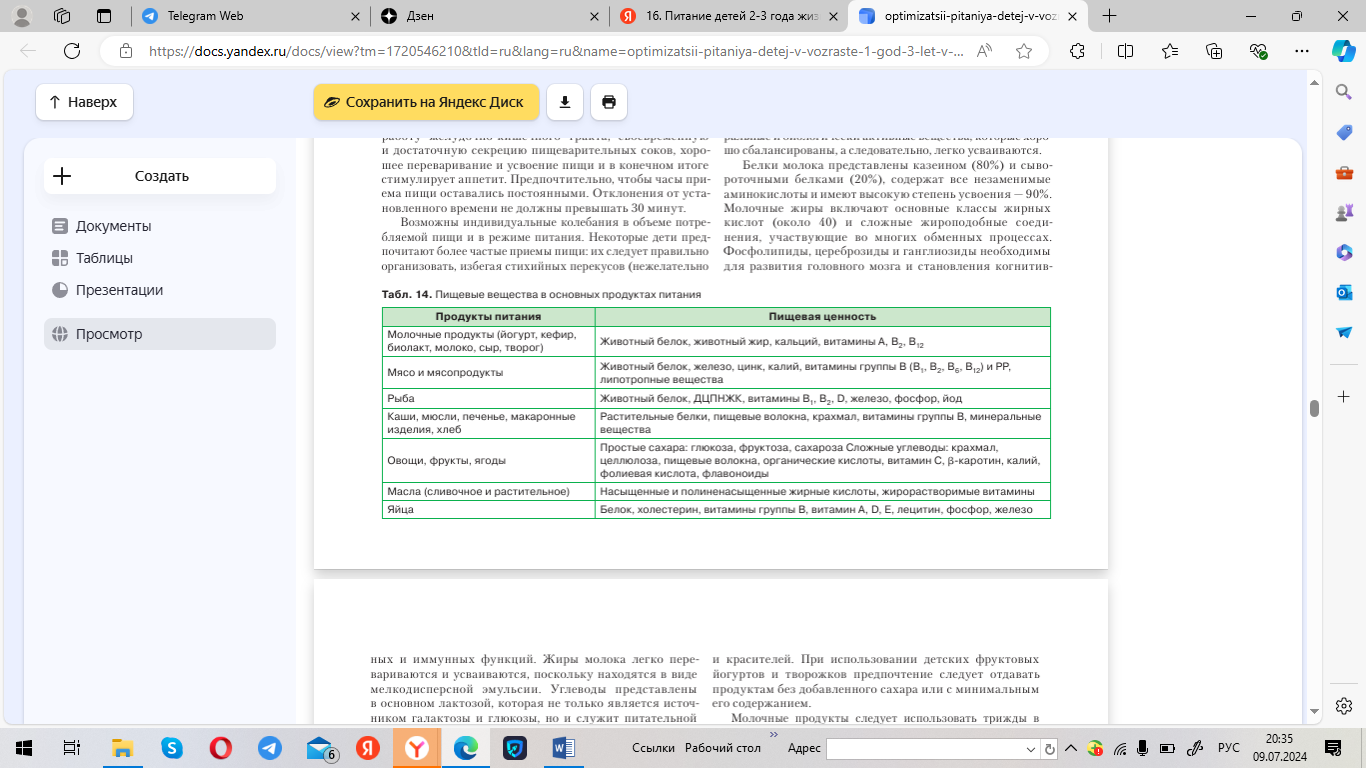Viewport: 1366px width, 768px height.
Task: Open a new browser tab
Action: pyautogui.click(x=1109, y=16)
